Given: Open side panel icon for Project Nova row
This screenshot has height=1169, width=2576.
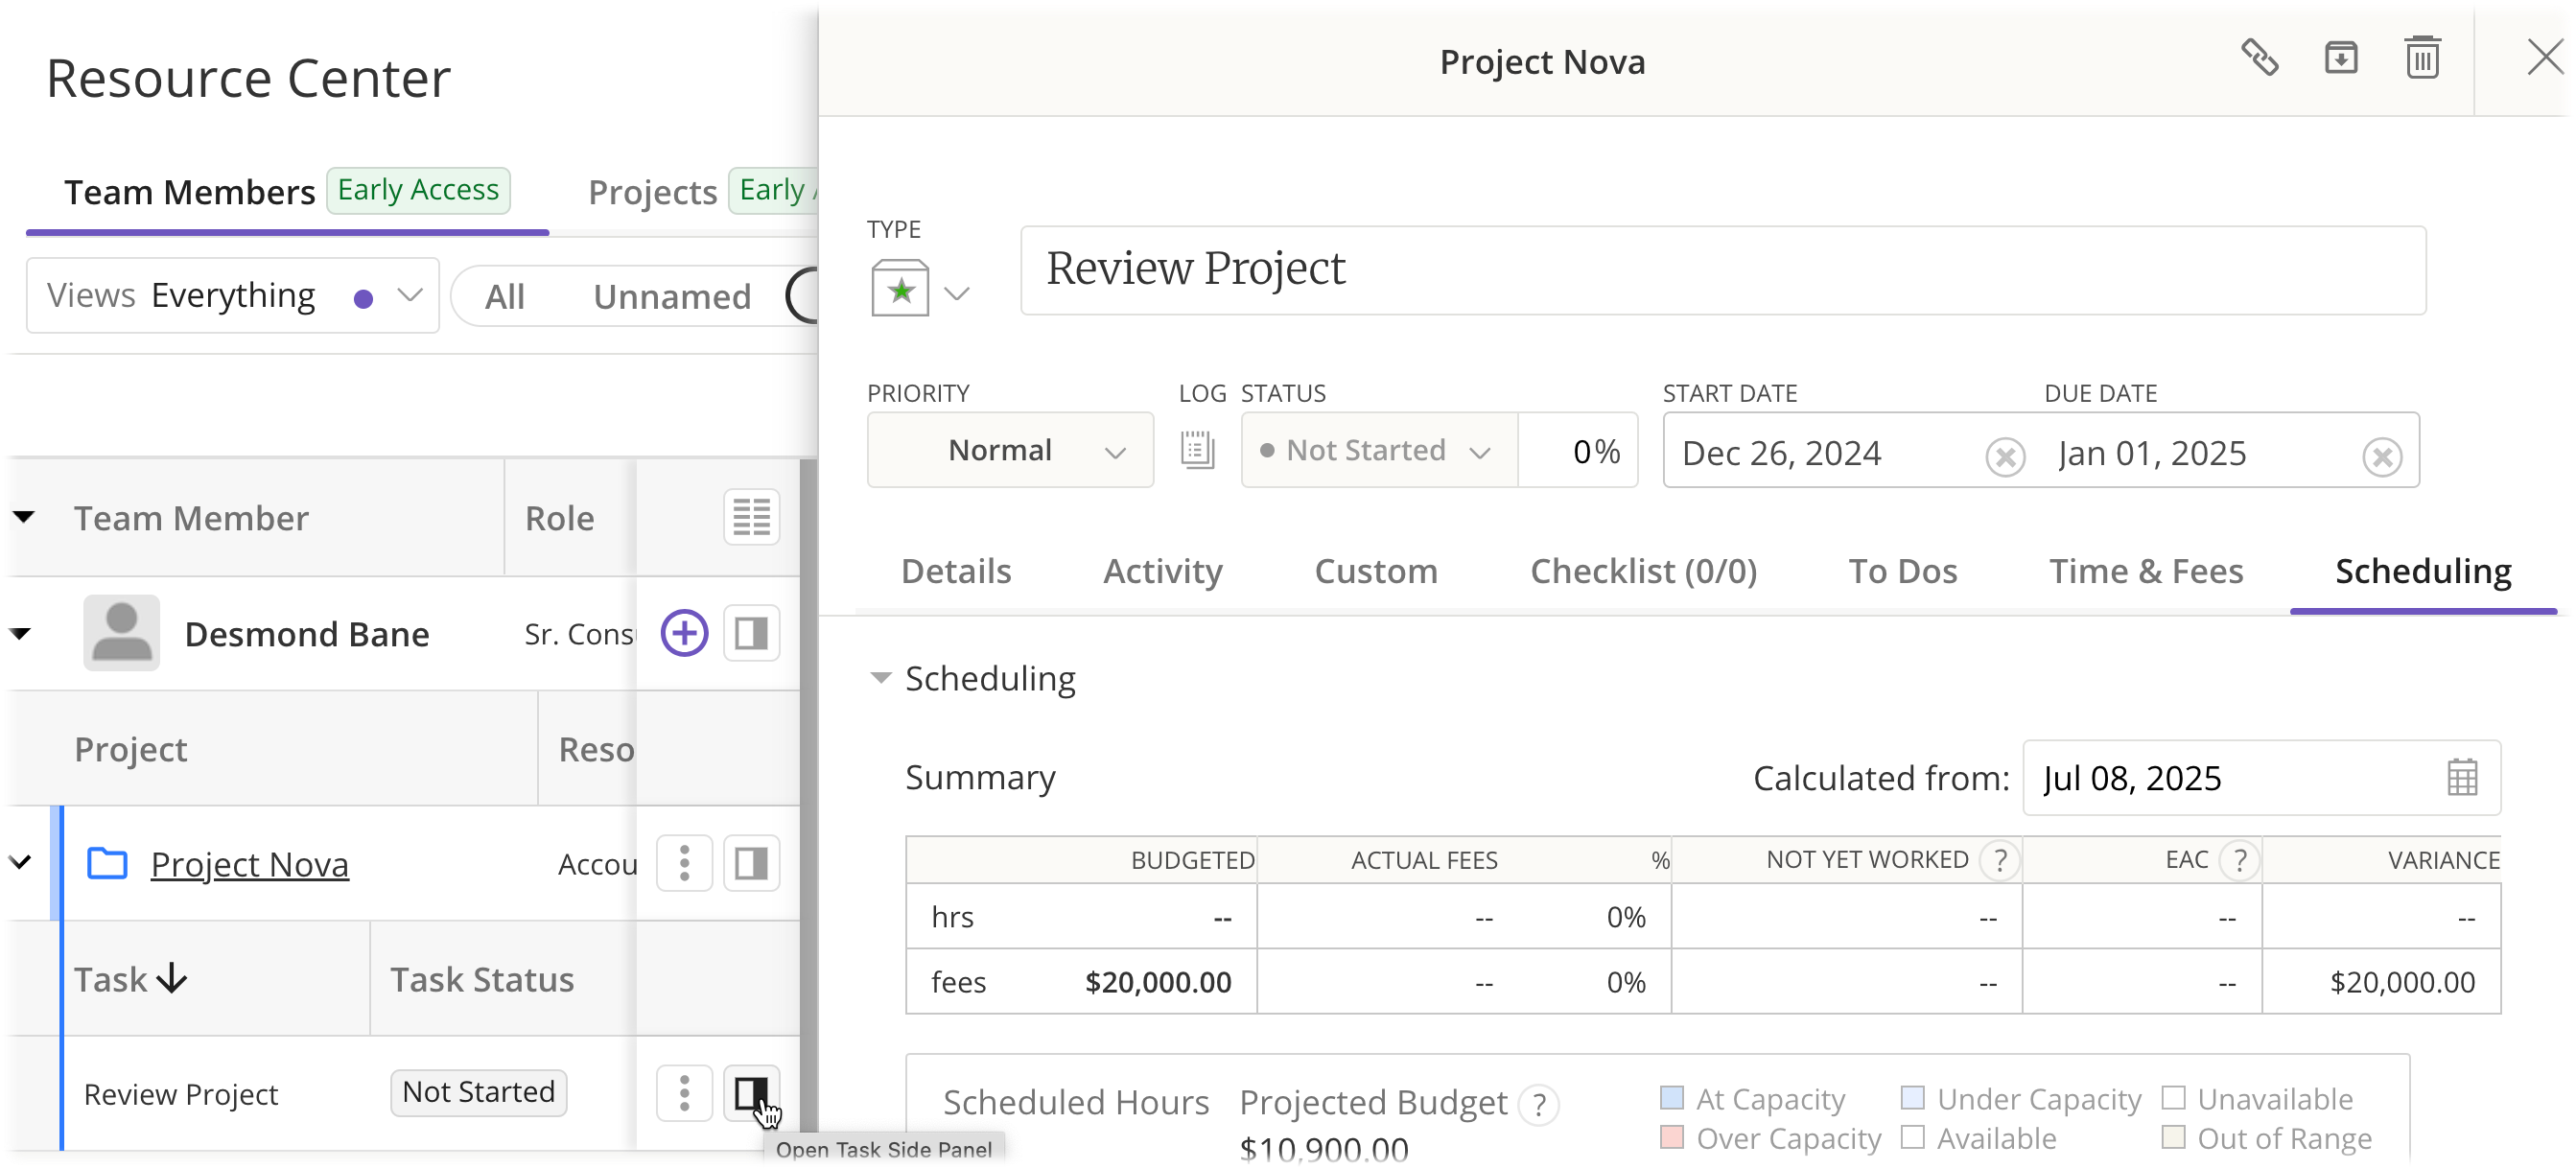Looking at the screenshot, I should tap(751, 863).
